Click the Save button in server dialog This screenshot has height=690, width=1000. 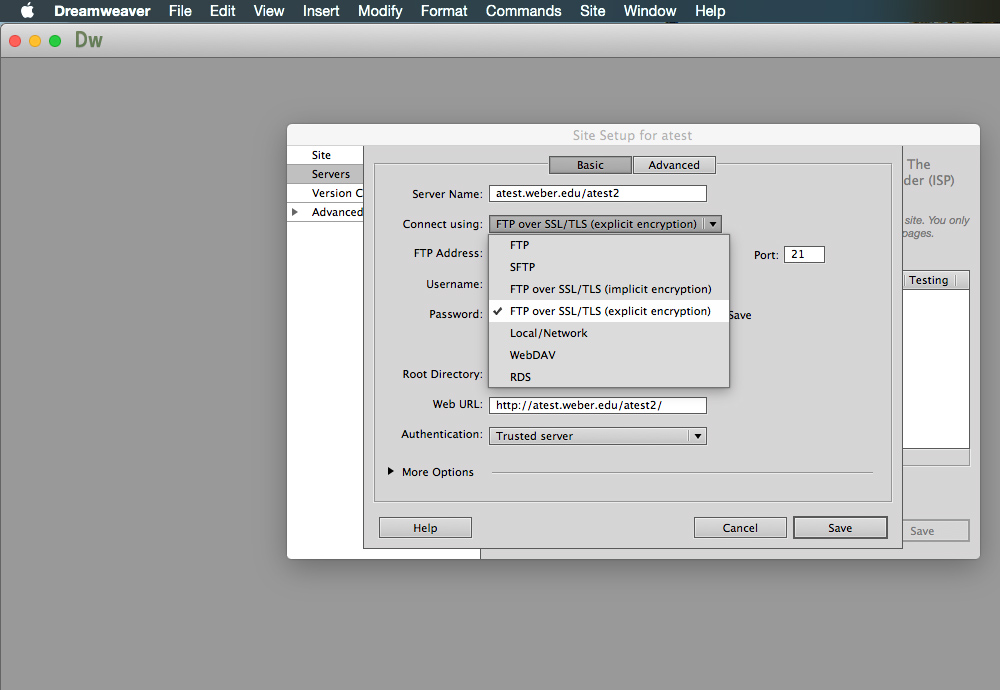click(839, 528)
